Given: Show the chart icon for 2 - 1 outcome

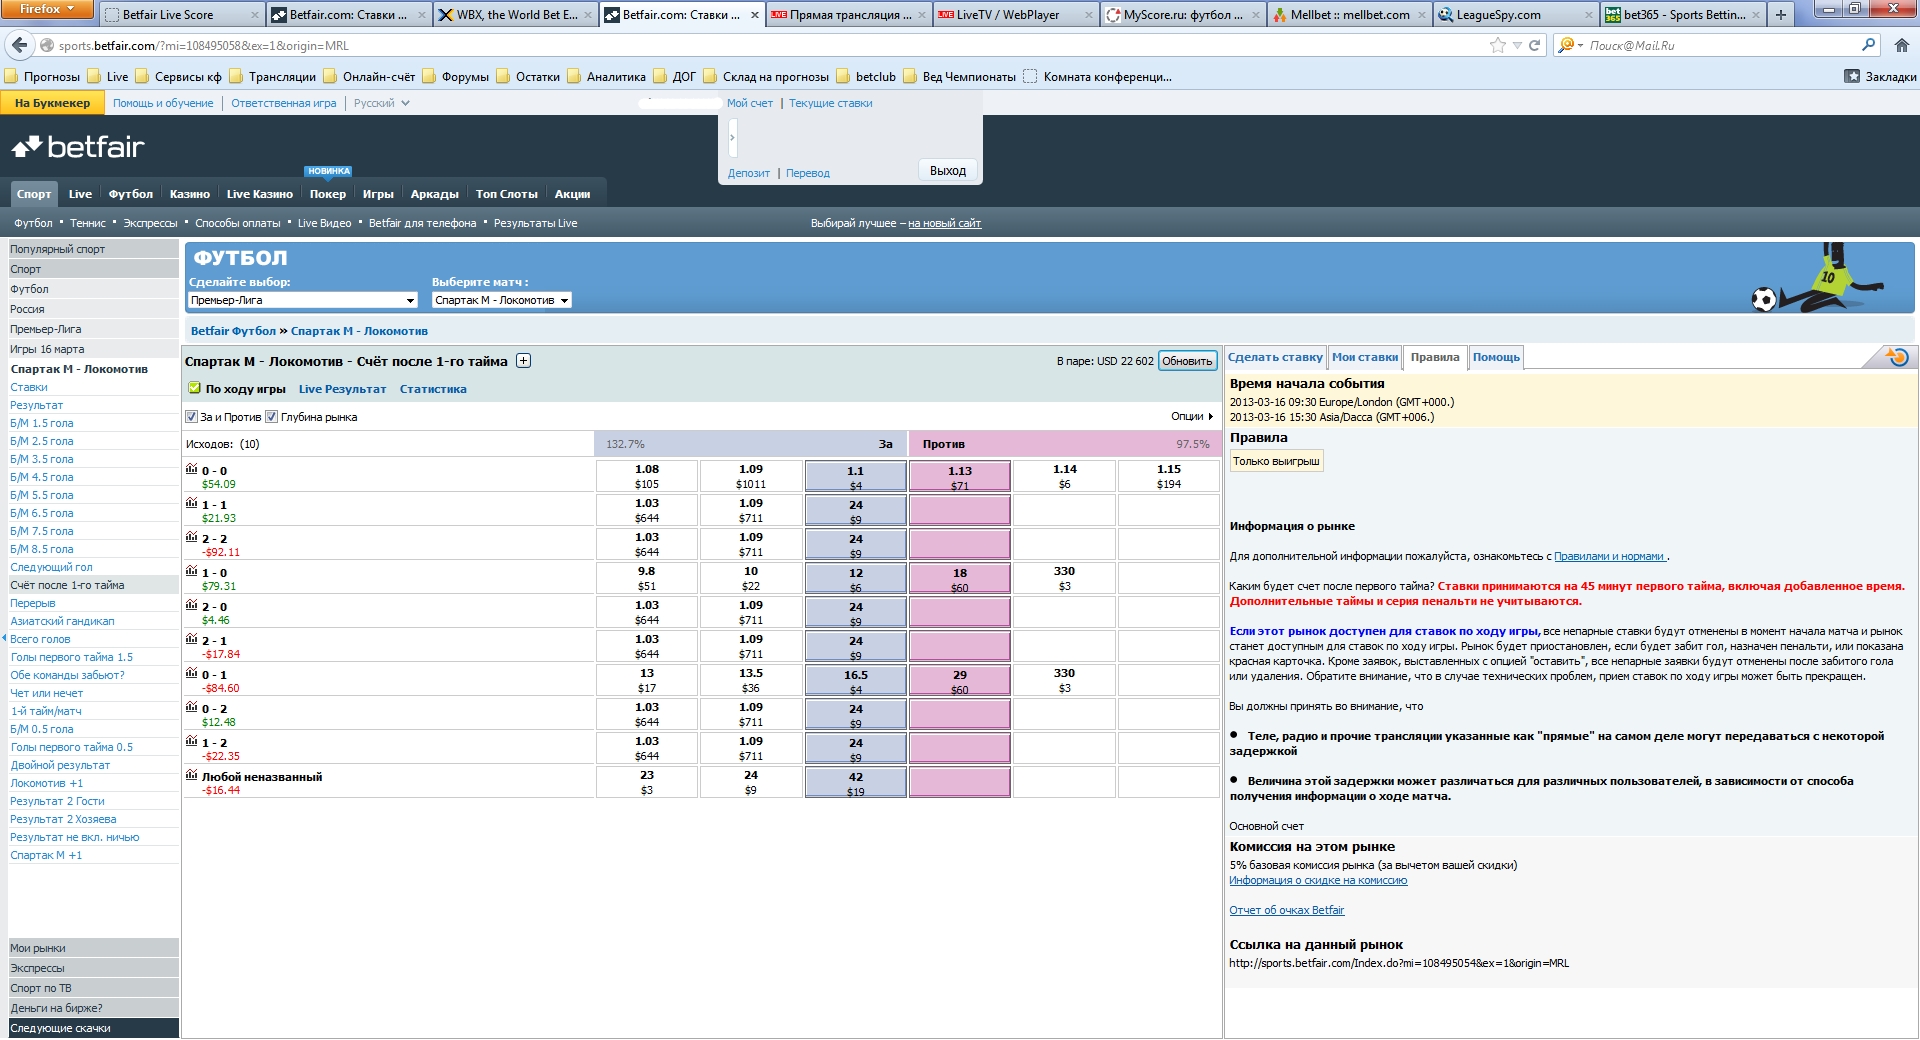Looking at the screenshot, I should 191,639.
